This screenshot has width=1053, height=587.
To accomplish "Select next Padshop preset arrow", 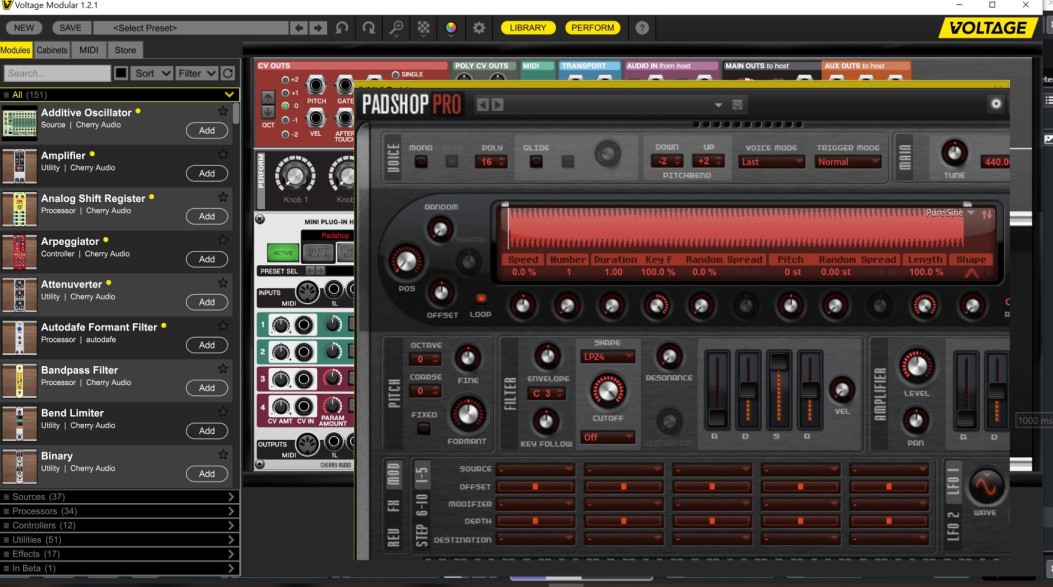I will [498, 105].
